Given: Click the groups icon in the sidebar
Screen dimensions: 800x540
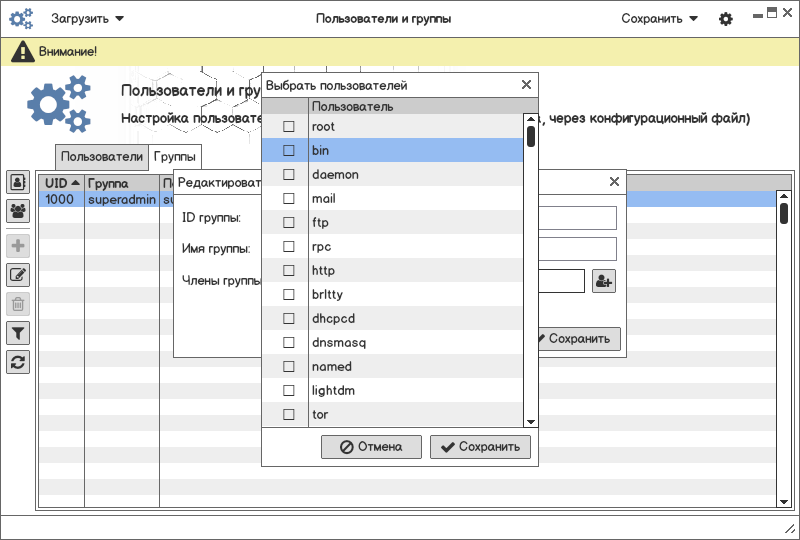Looking at the screenshot, I should (18, 210).
